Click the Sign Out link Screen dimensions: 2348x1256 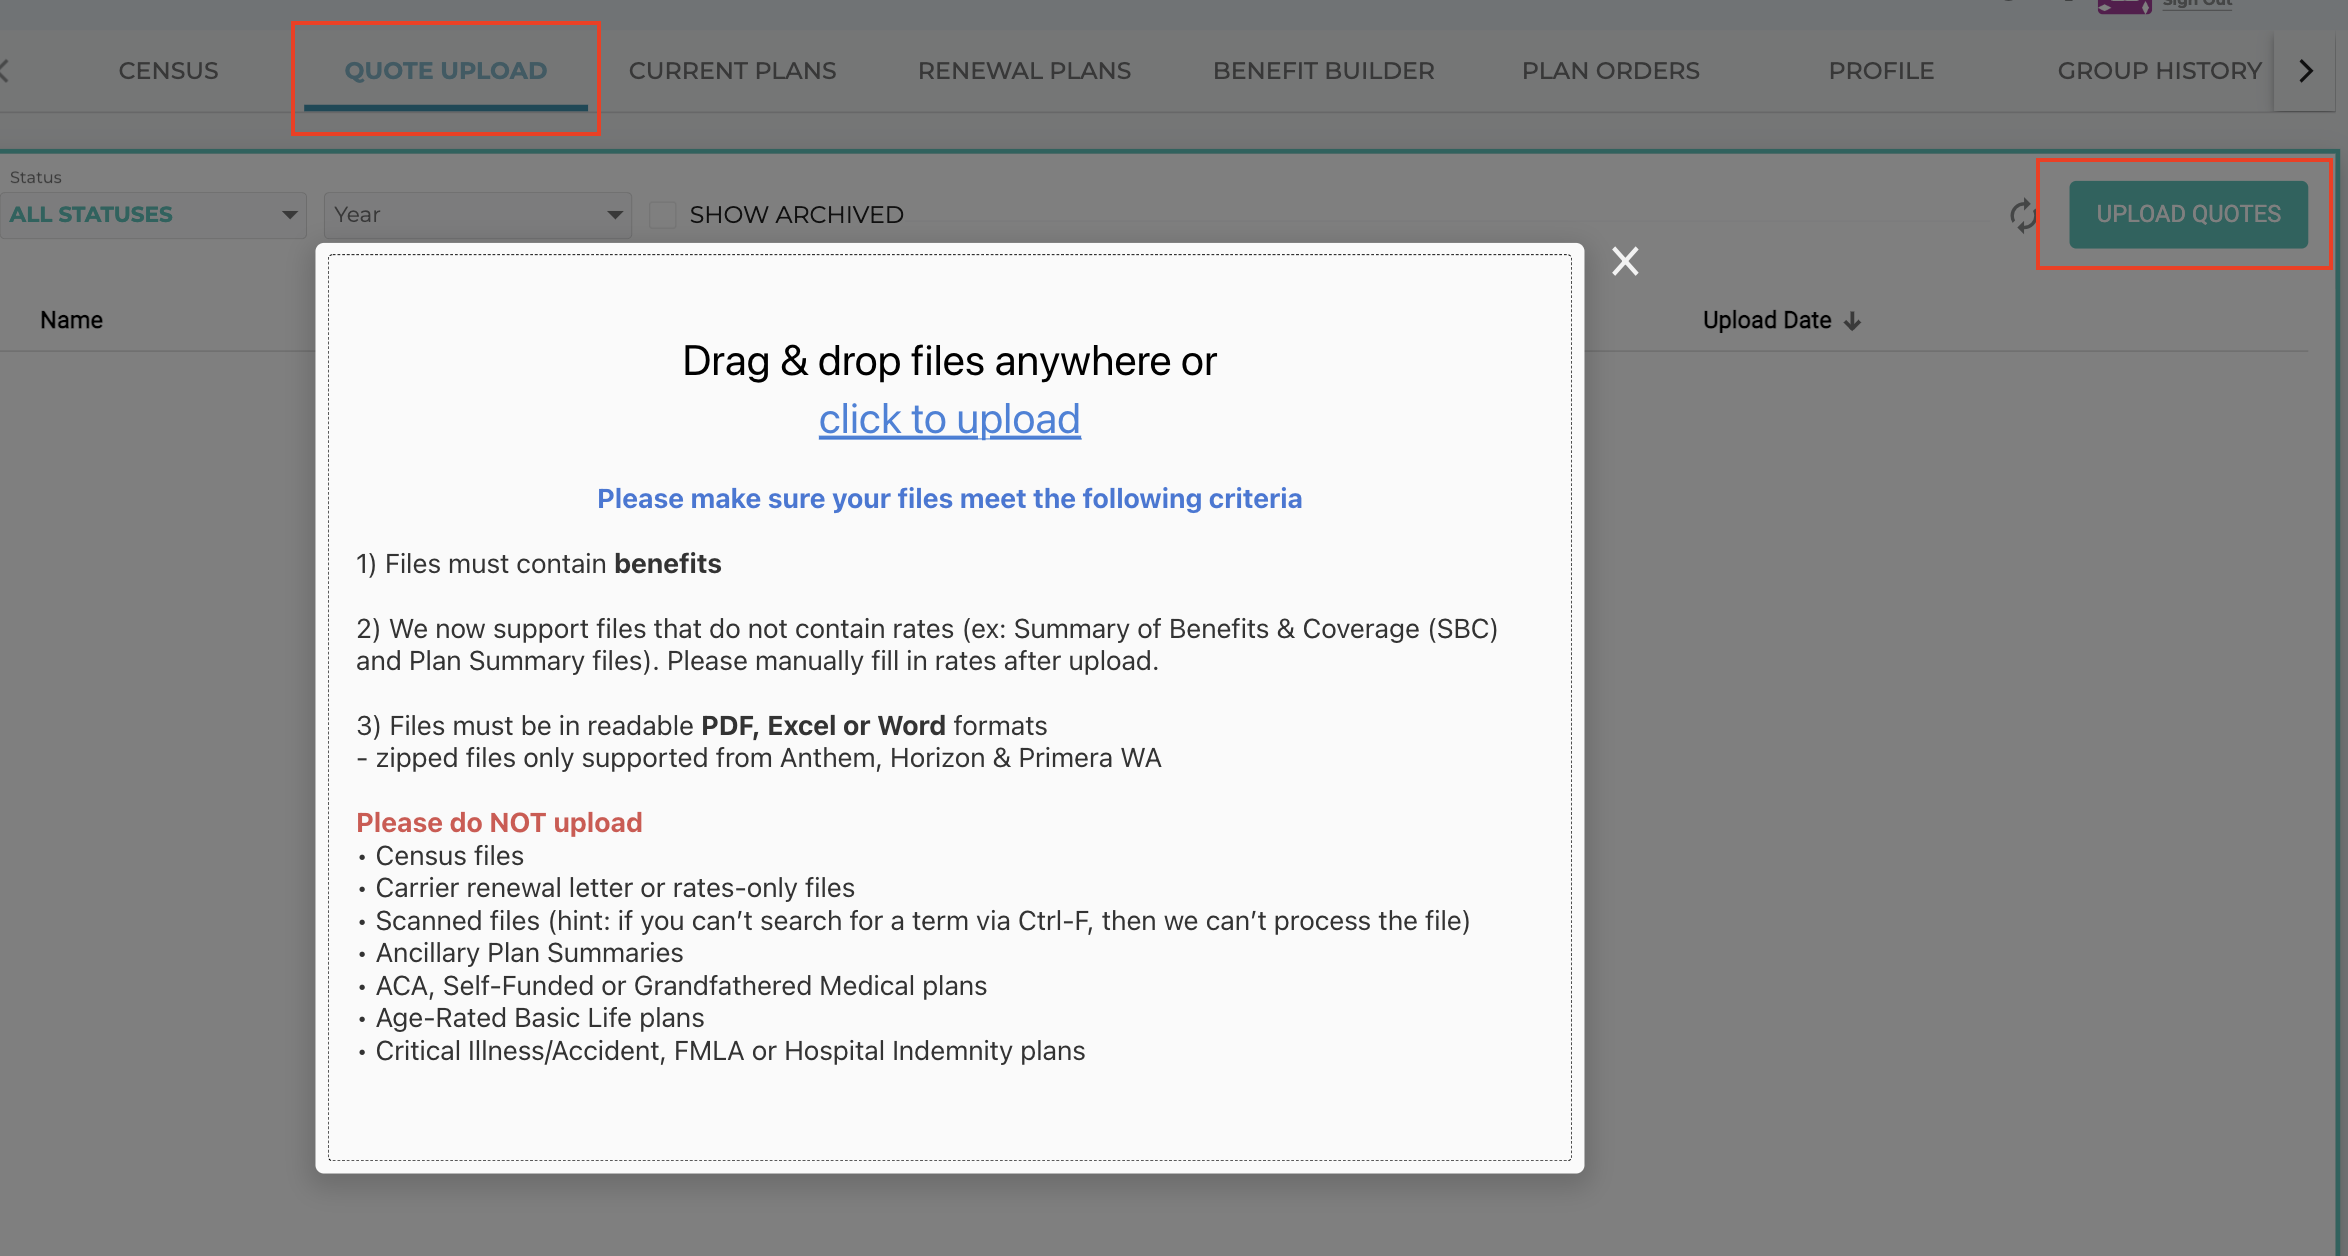point(2196,4)
